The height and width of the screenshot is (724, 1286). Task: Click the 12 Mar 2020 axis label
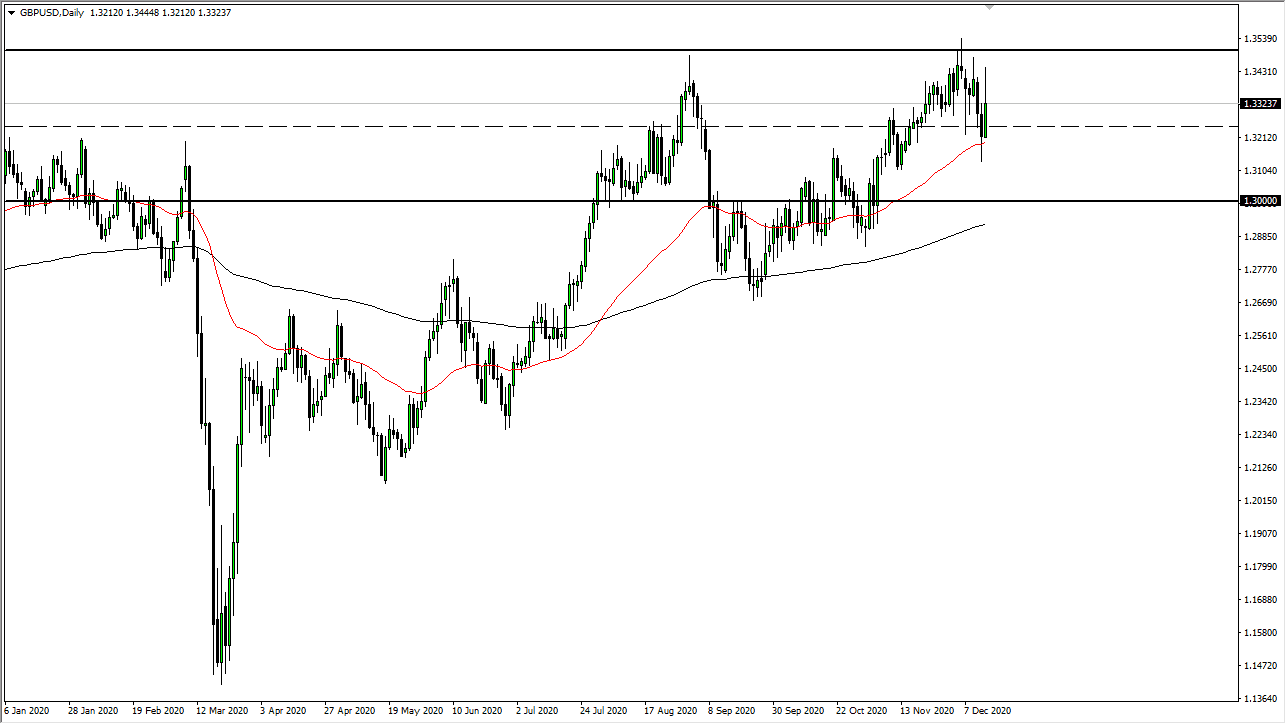pos(222,711)
